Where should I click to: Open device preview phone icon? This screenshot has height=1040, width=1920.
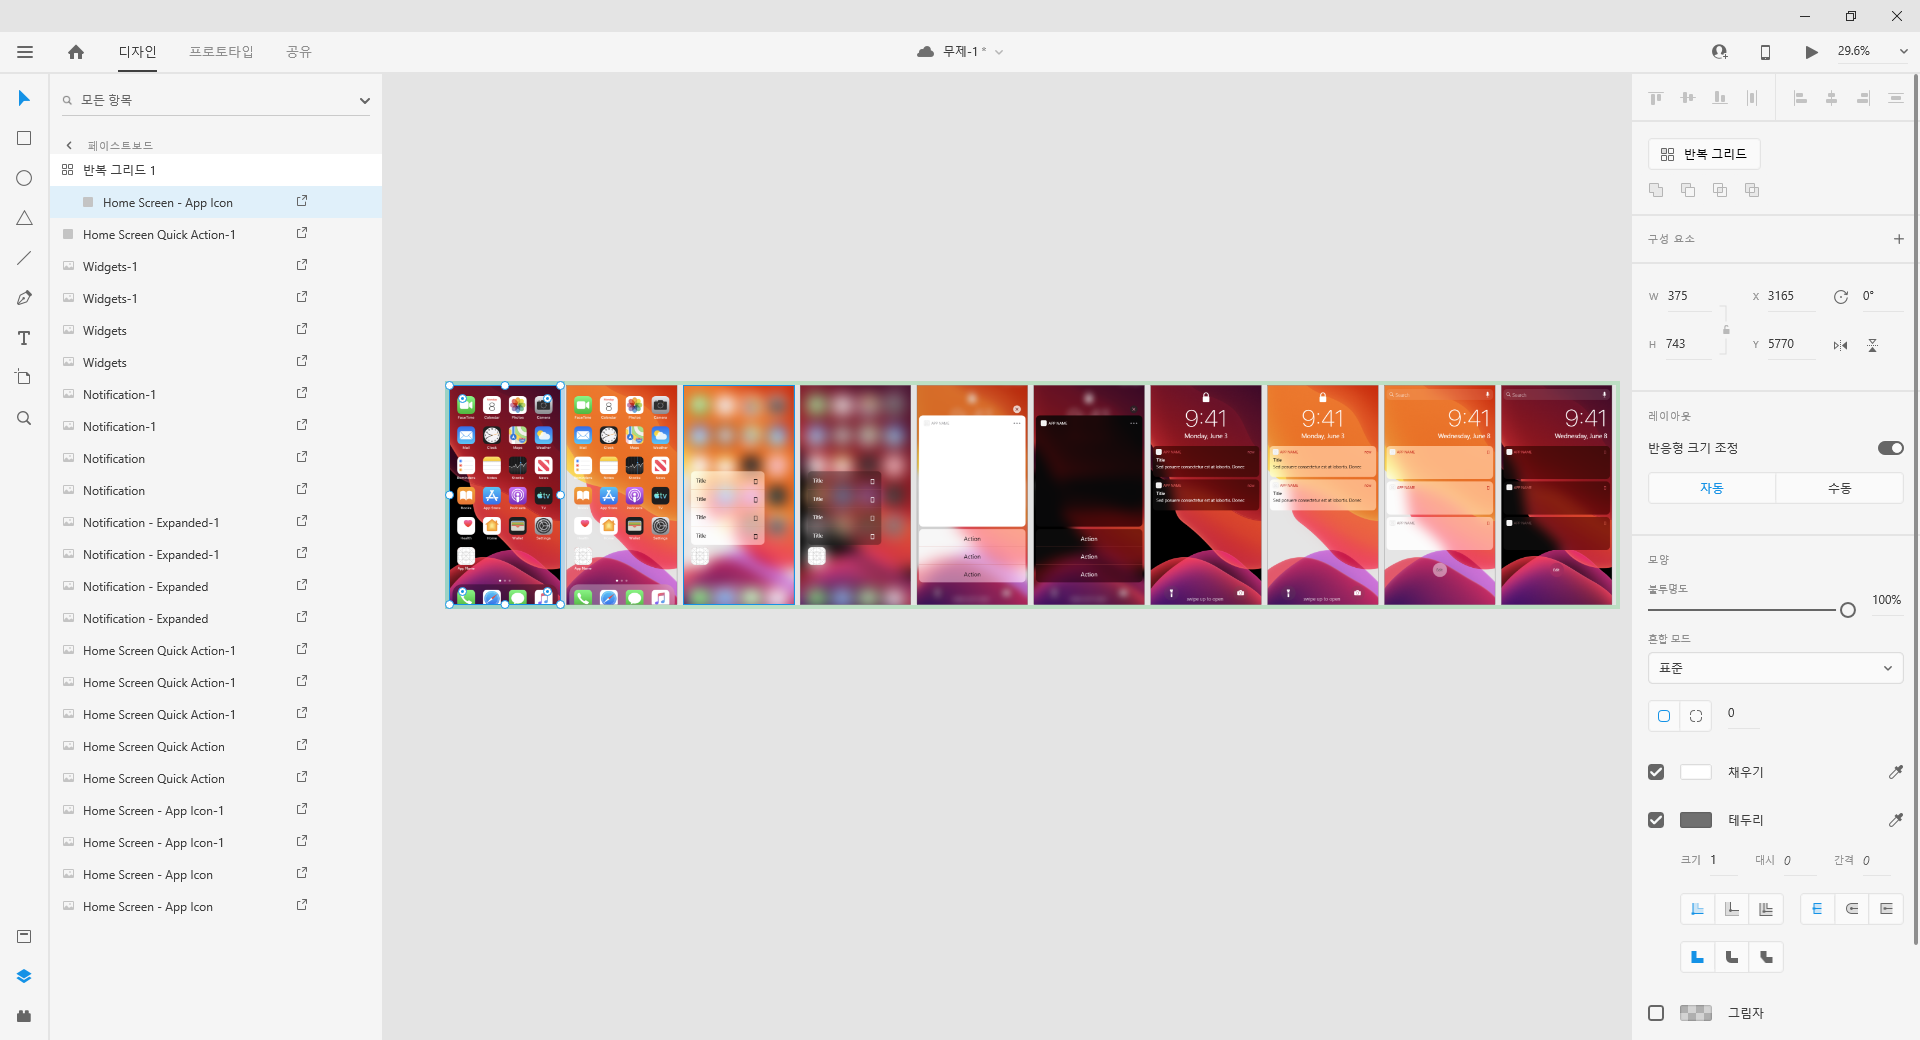[1765, 52]
